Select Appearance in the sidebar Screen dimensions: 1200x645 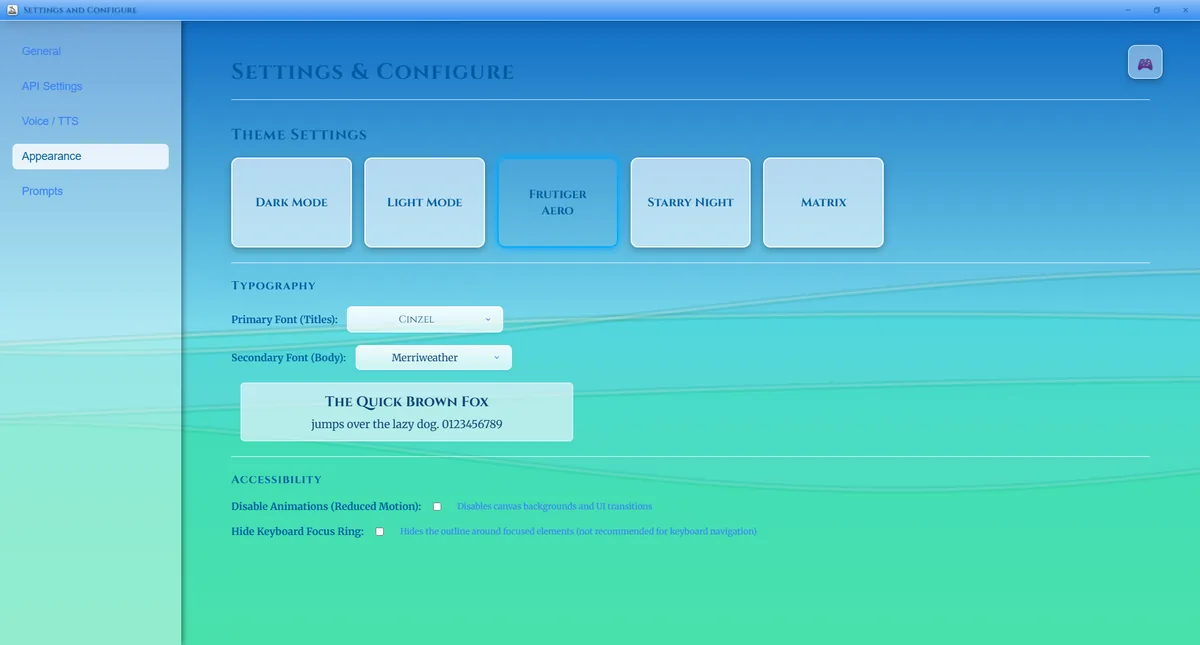(90, 156)
